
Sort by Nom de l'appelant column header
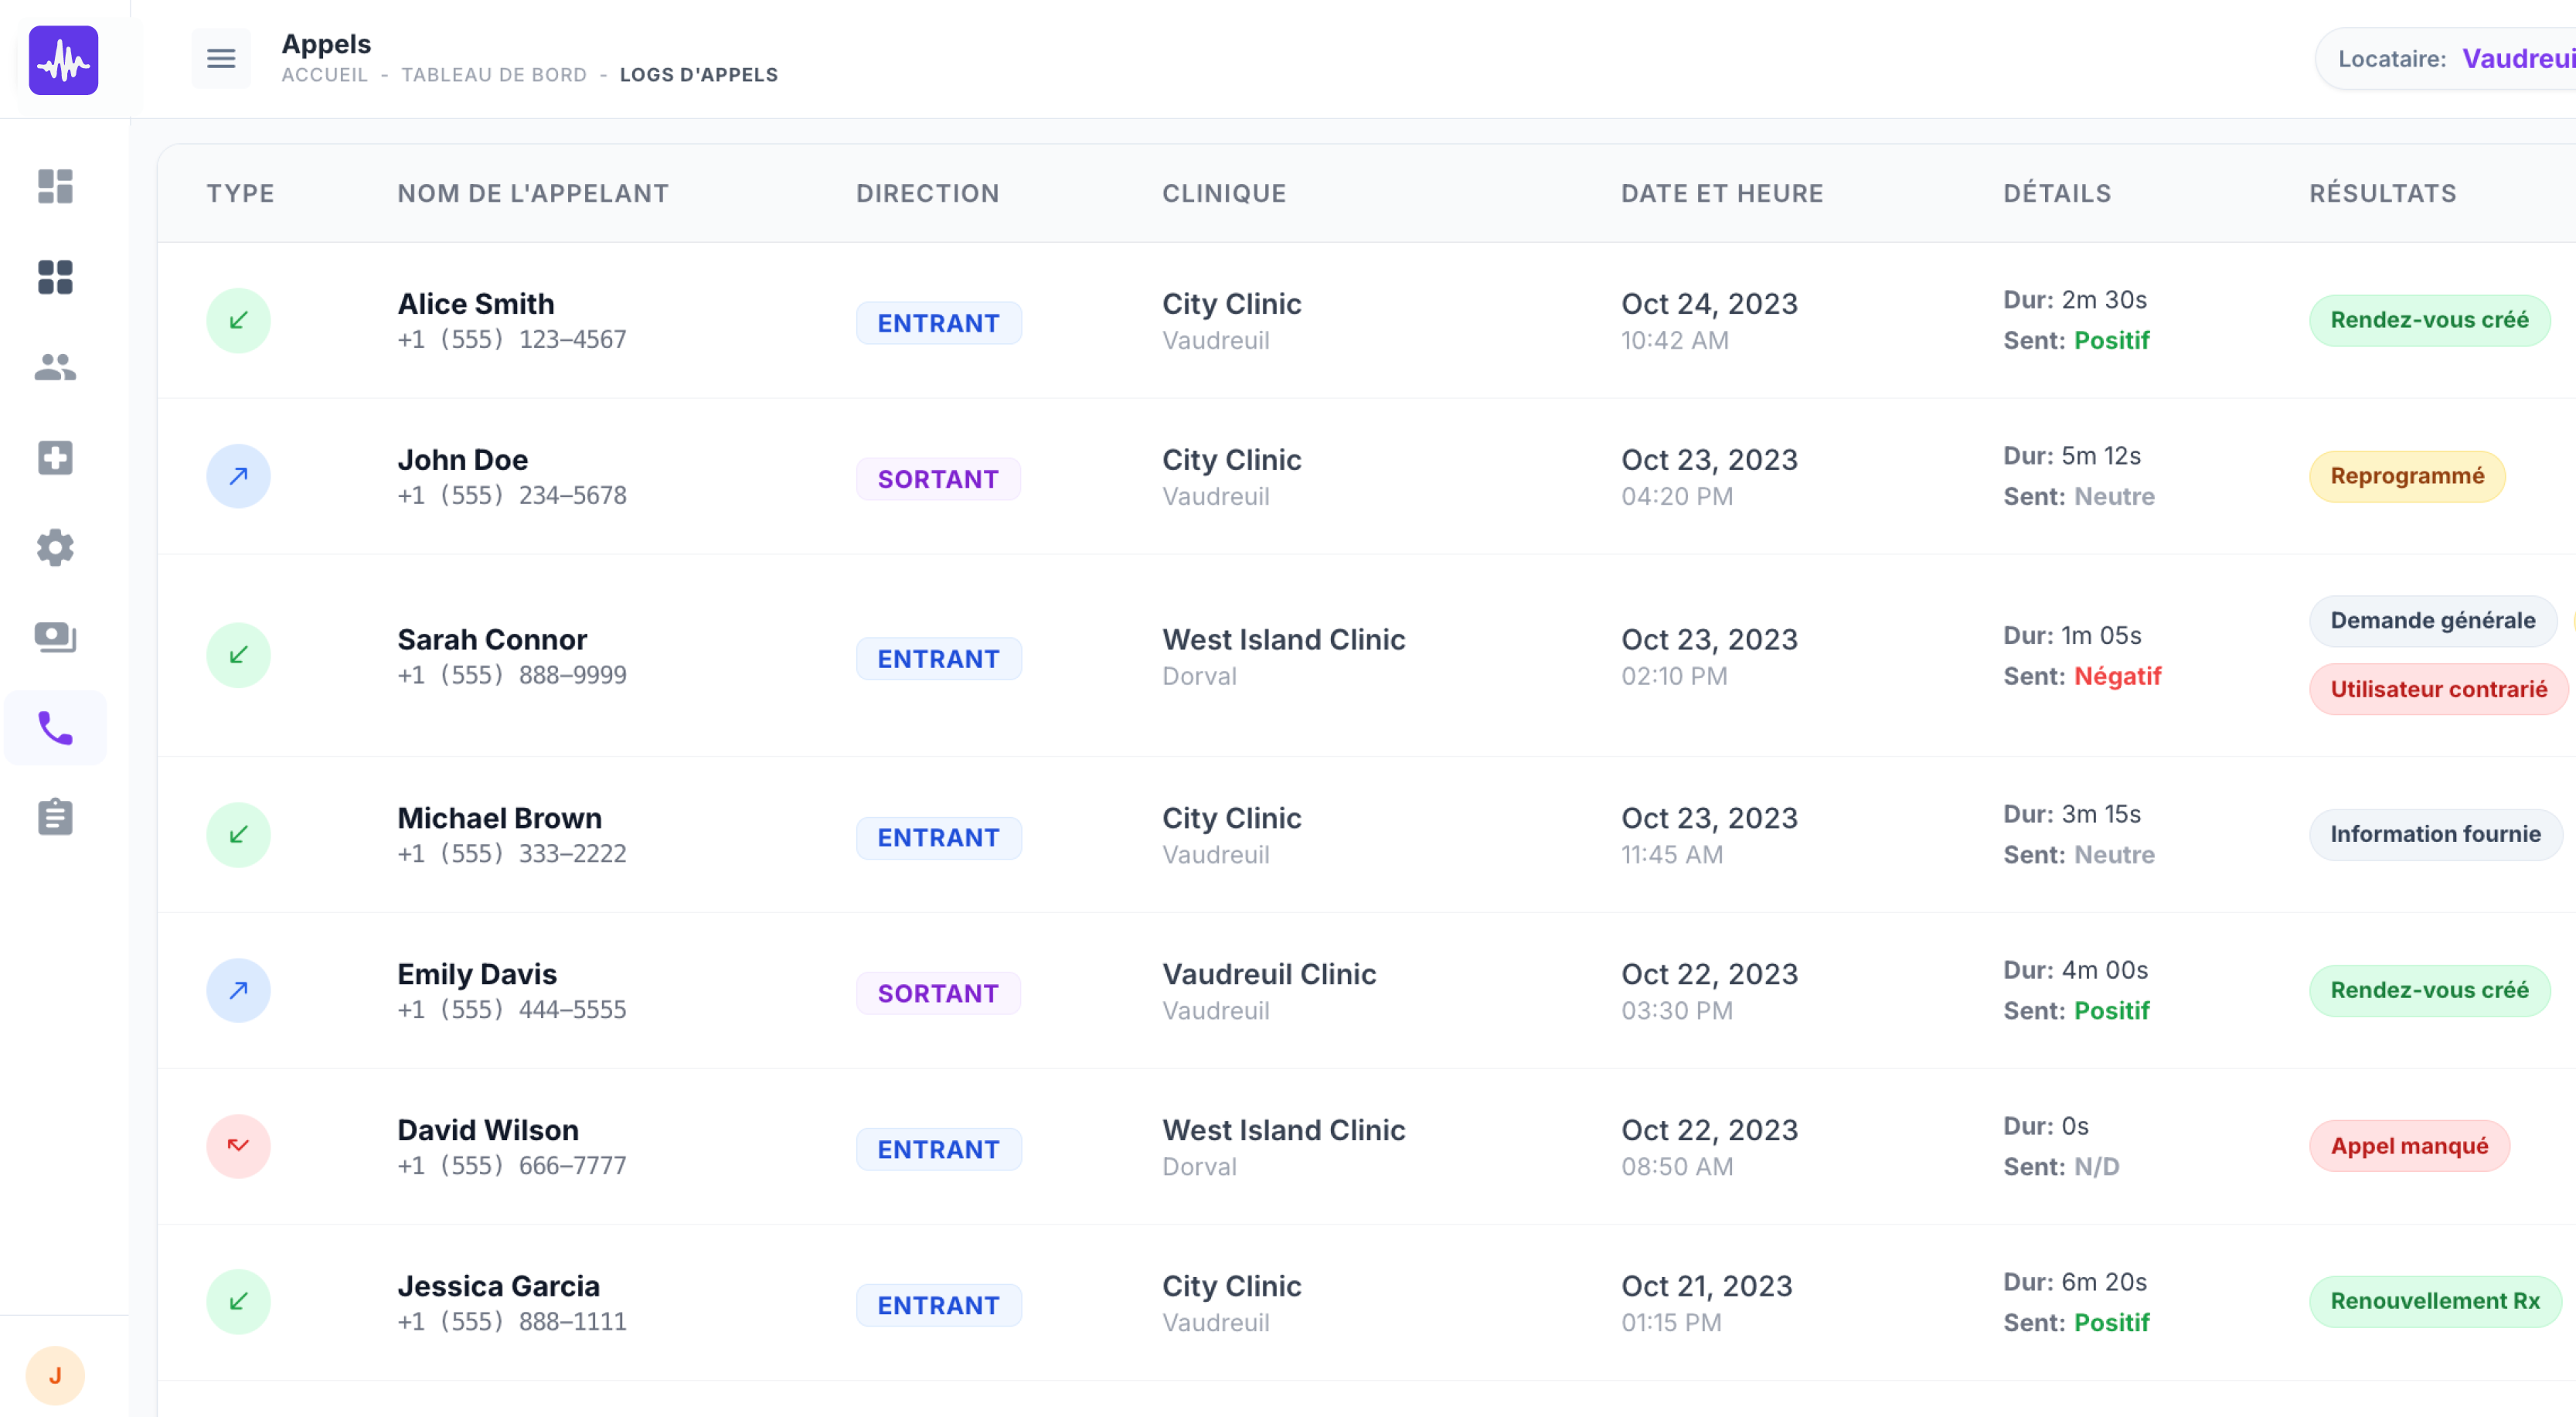[x=532, y=193]
